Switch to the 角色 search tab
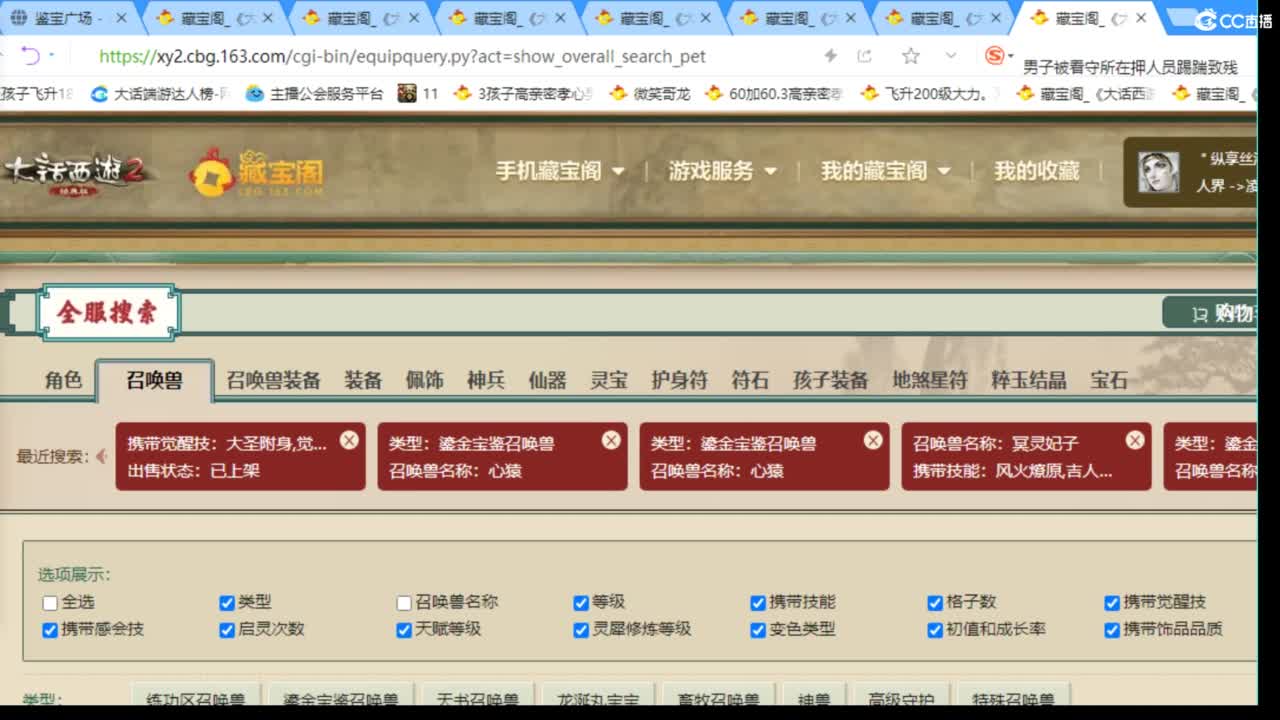This screenshot has height=720, width=1280. click(63, 380)
